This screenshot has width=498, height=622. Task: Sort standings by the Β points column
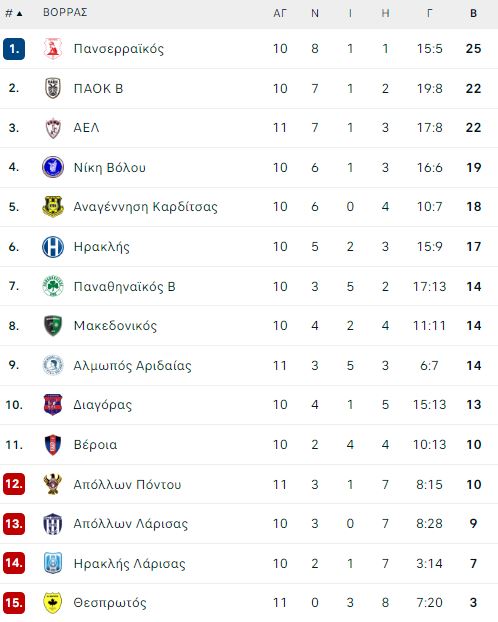(x=473, y=13)
